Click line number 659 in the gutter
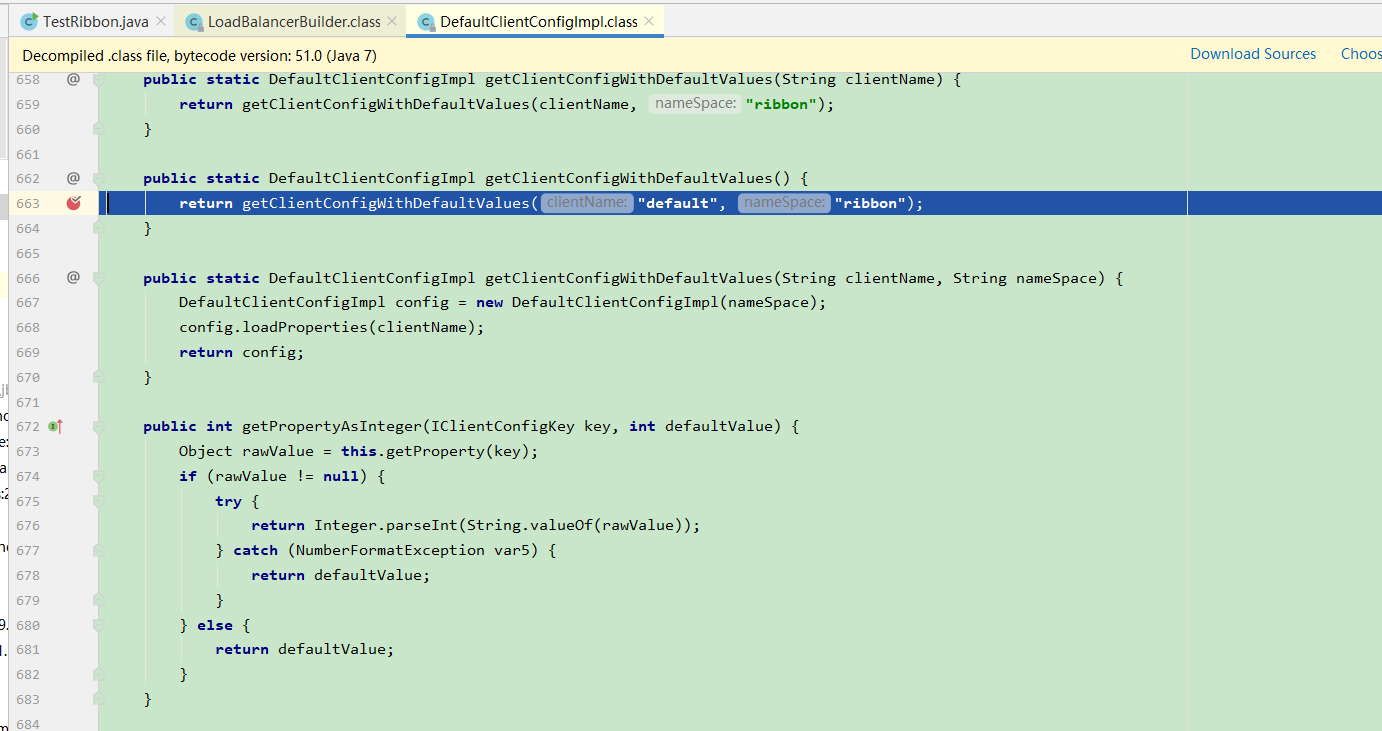This screenshot has width=1382, height=731. (28, 104)
